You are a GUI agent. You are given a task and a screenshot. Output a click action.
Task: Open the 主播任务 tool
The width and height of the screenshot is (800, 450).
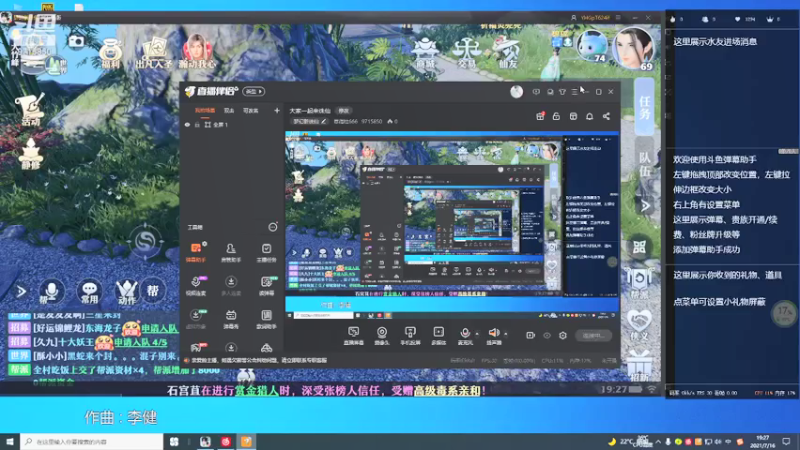pos(266,253)
